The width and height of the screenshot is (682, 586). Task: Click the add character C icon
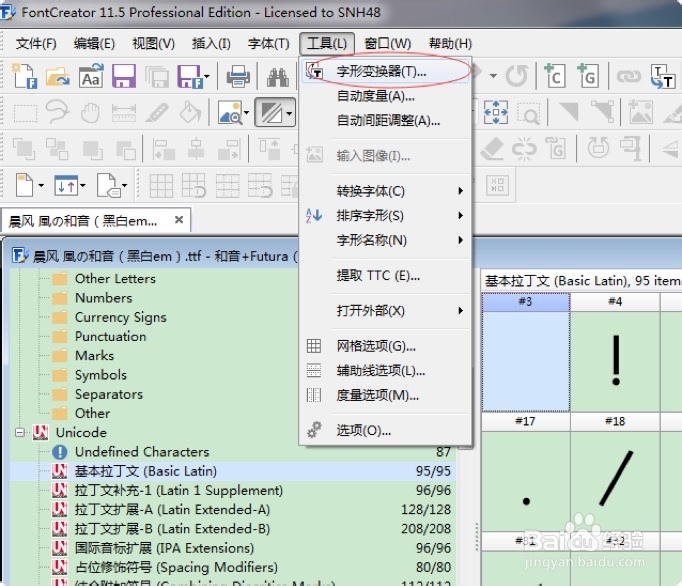click(555, 76)
